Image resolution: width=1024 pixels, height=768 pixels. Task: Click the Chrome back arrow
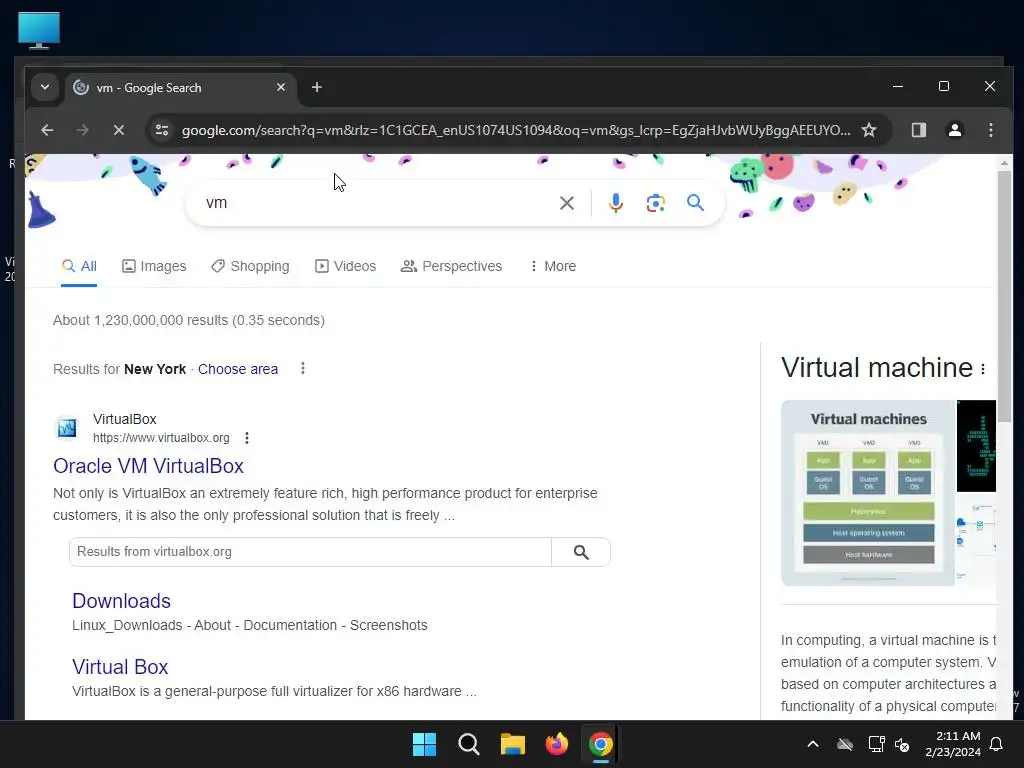coord(47,130)
